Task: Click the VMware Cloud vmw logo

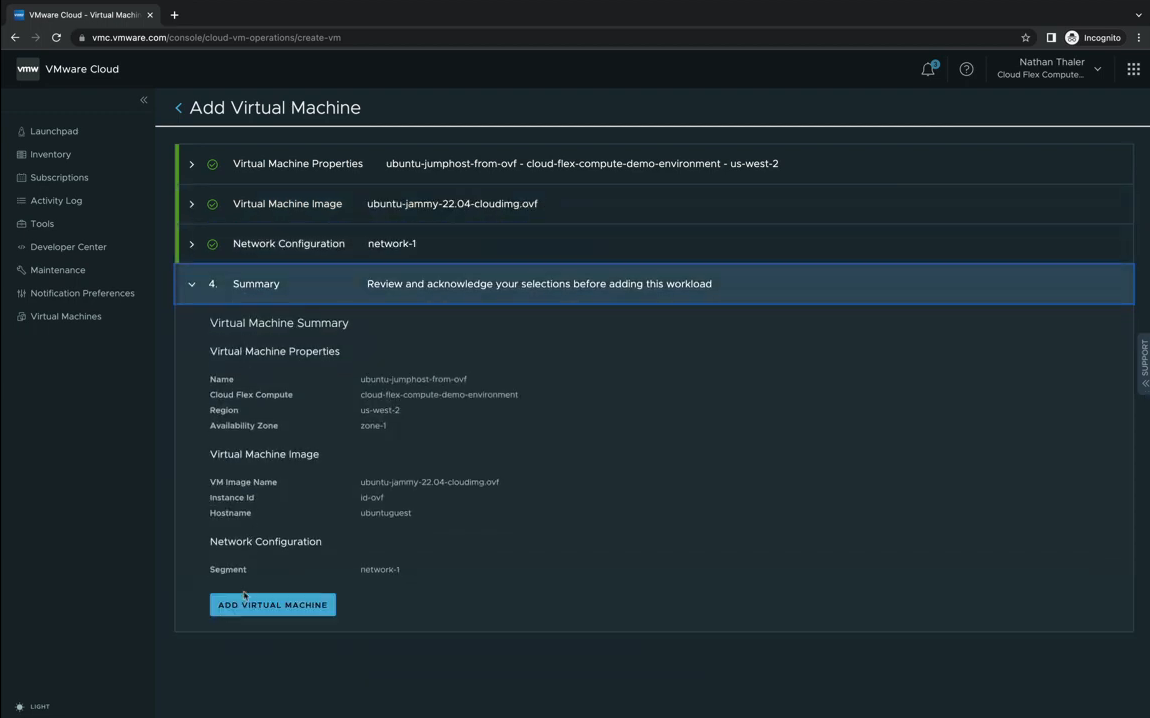Action: [28, 69]
